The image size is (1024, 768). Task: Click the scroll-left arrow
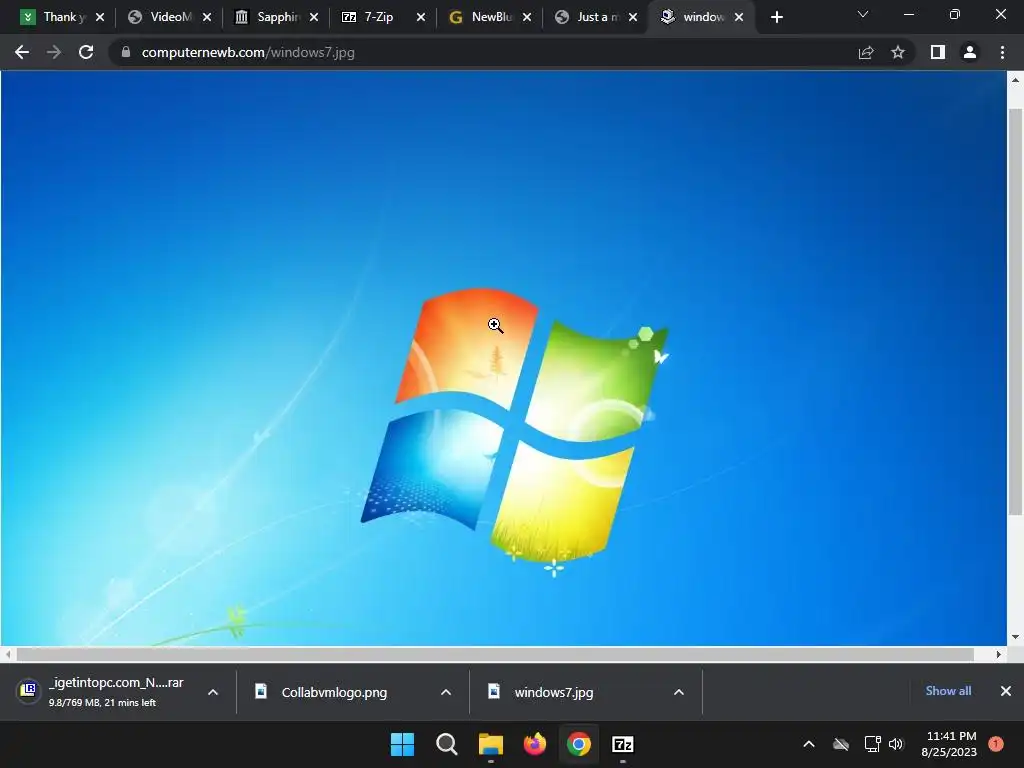click(x=8, y=654)
